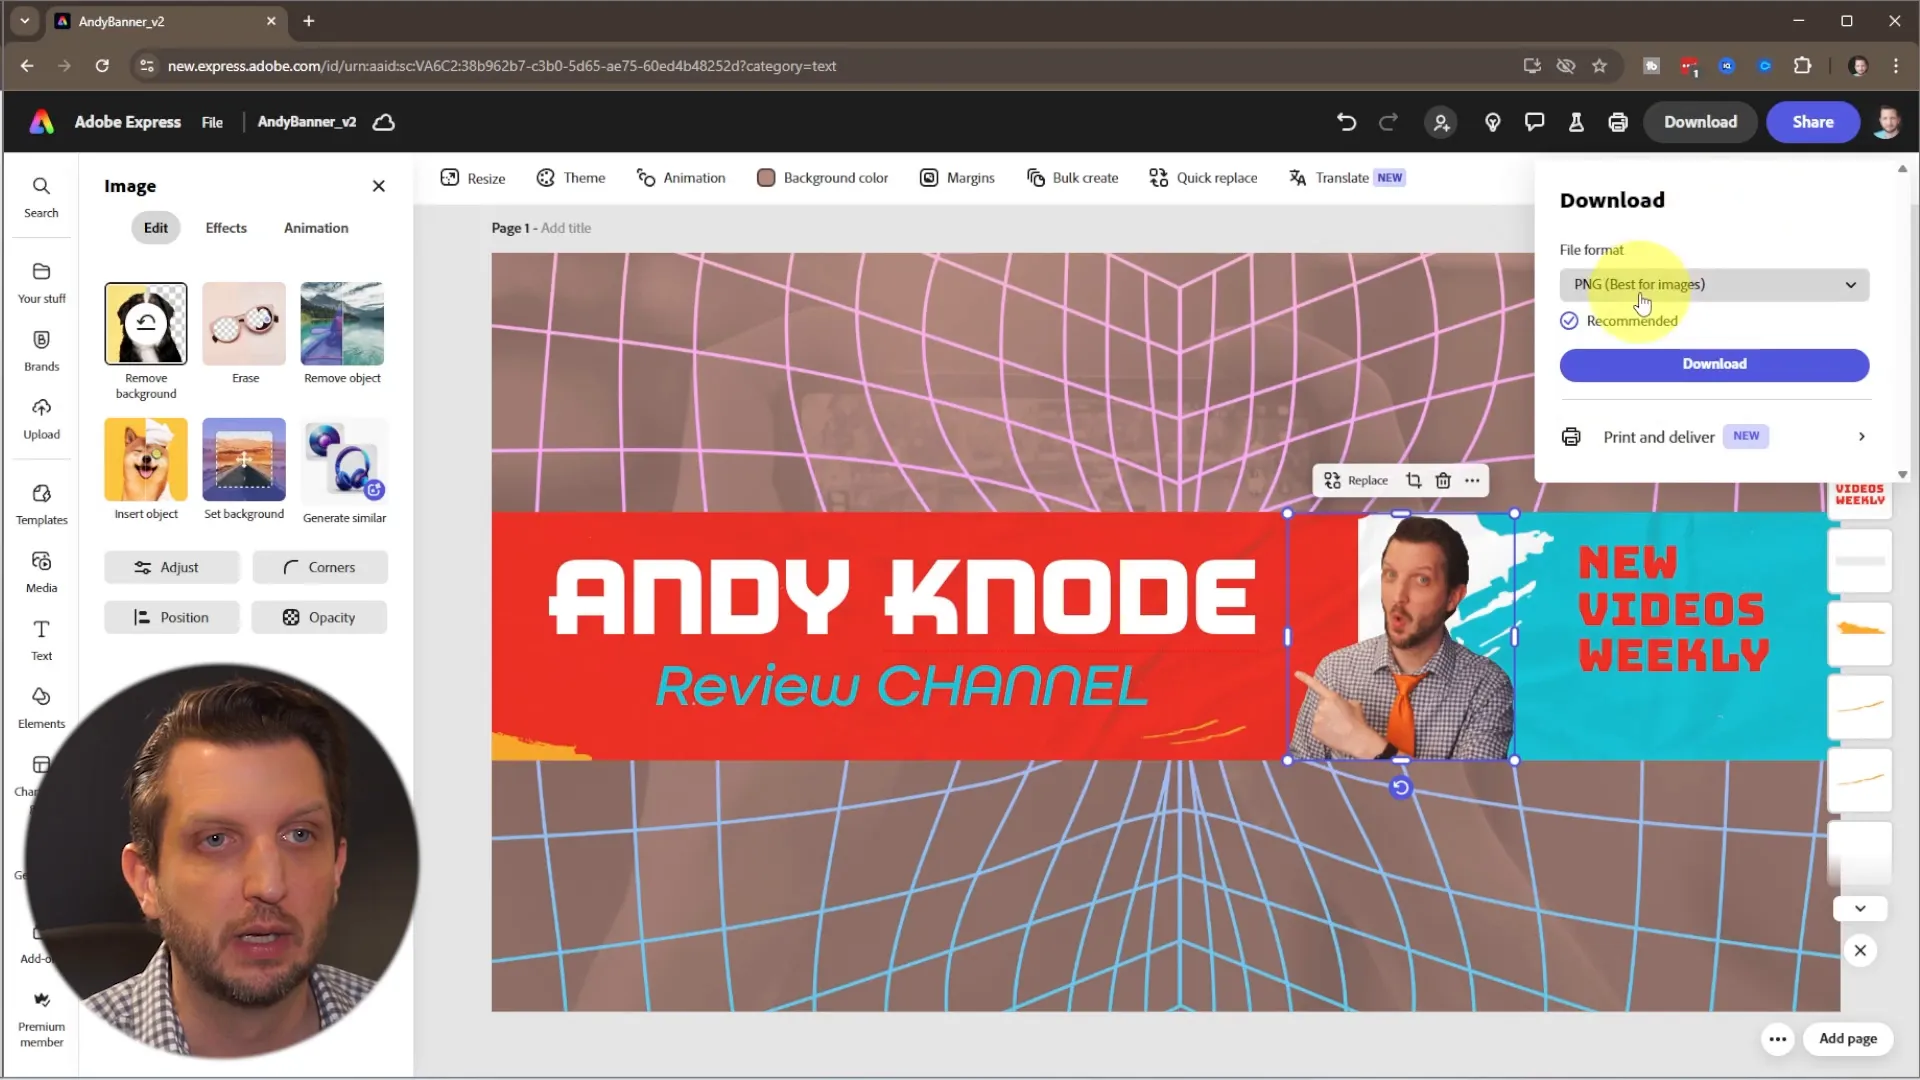The image size is (1920, 1080).
Task: Select Remove background thumbnail
Action: (146, 324)
